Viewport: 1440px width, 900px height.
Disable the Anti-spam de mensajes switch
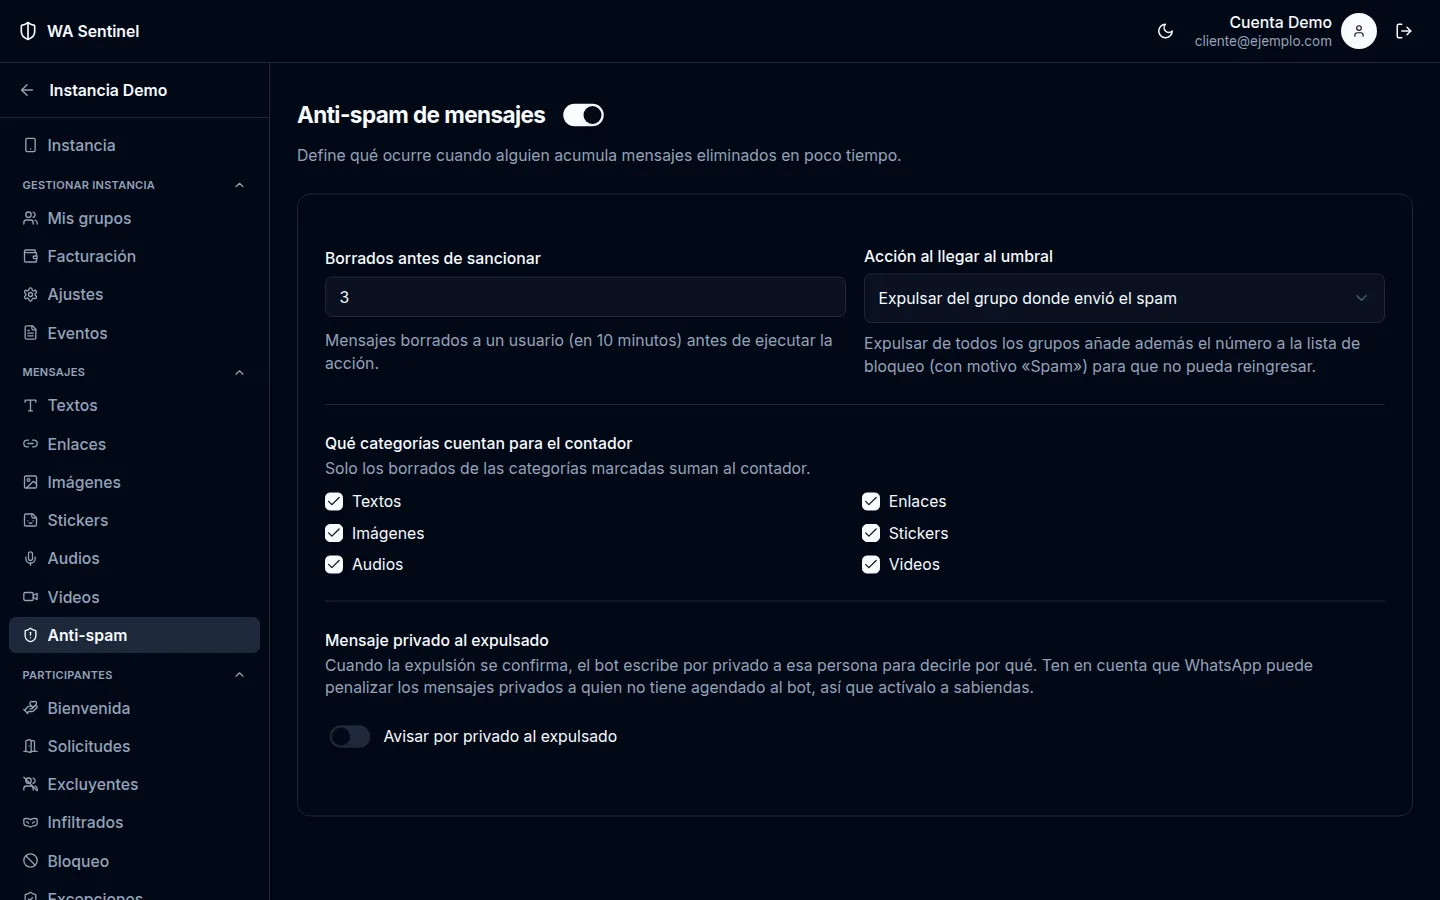[583, 115]
